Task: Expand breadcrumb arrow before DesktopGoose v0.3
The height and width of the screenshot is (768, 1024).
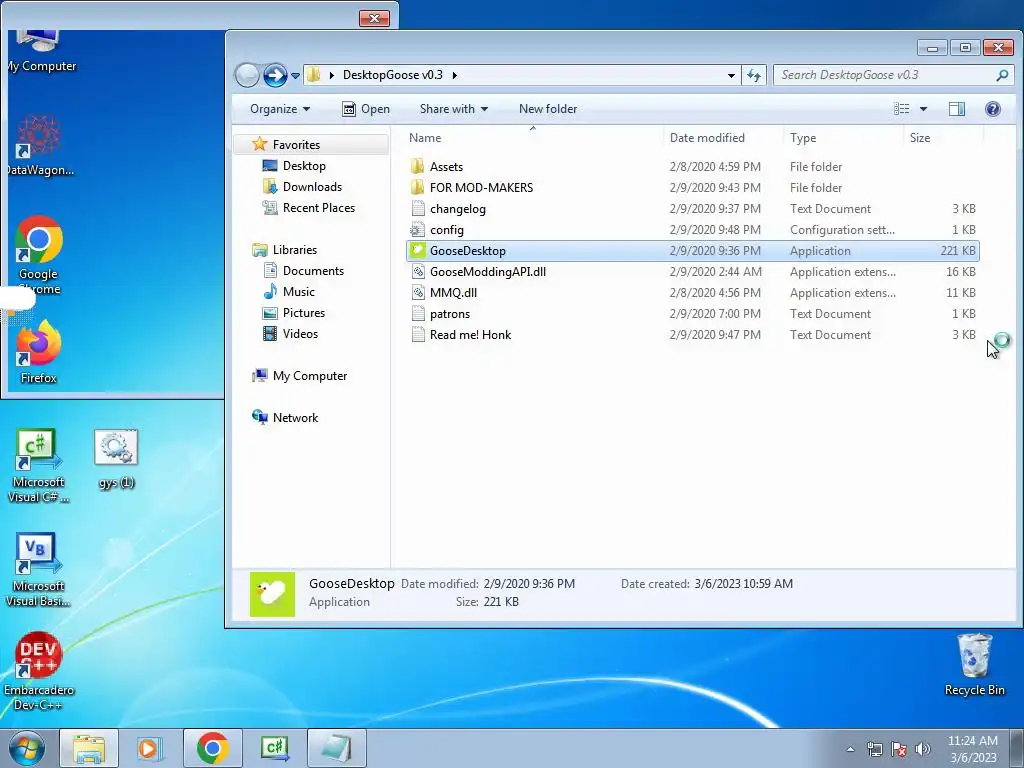Action: [332, 75]
